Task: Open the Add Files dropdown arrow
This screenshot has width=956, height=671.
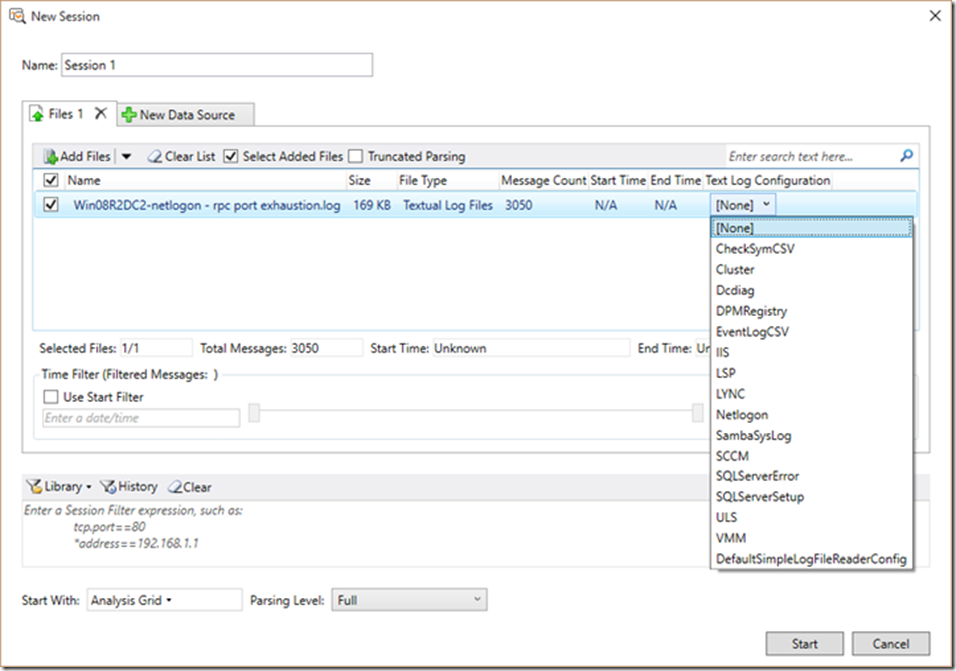Action: (x=126, y=157)
